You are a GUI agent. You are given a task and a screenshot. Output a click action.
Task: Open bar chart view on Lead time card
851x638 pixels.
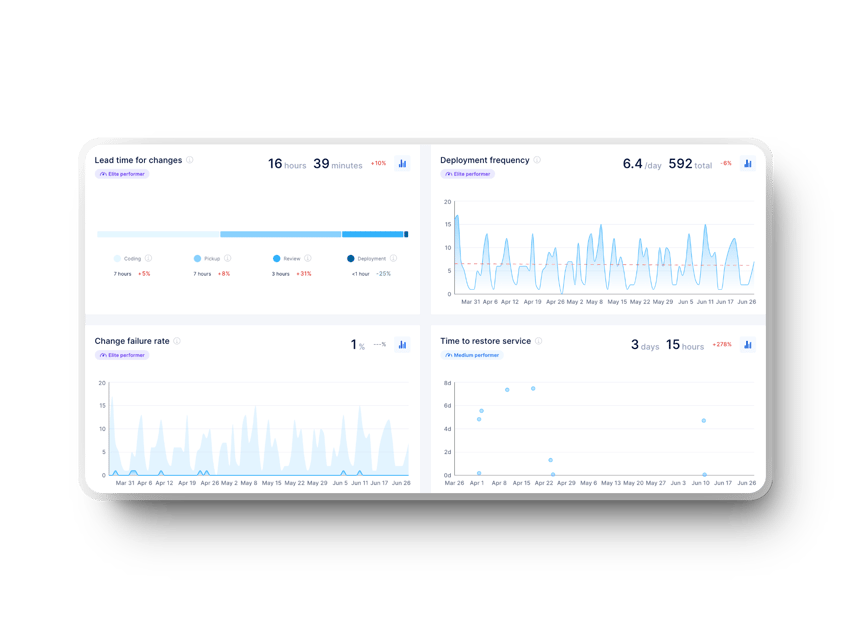click(x=402, y=163)
